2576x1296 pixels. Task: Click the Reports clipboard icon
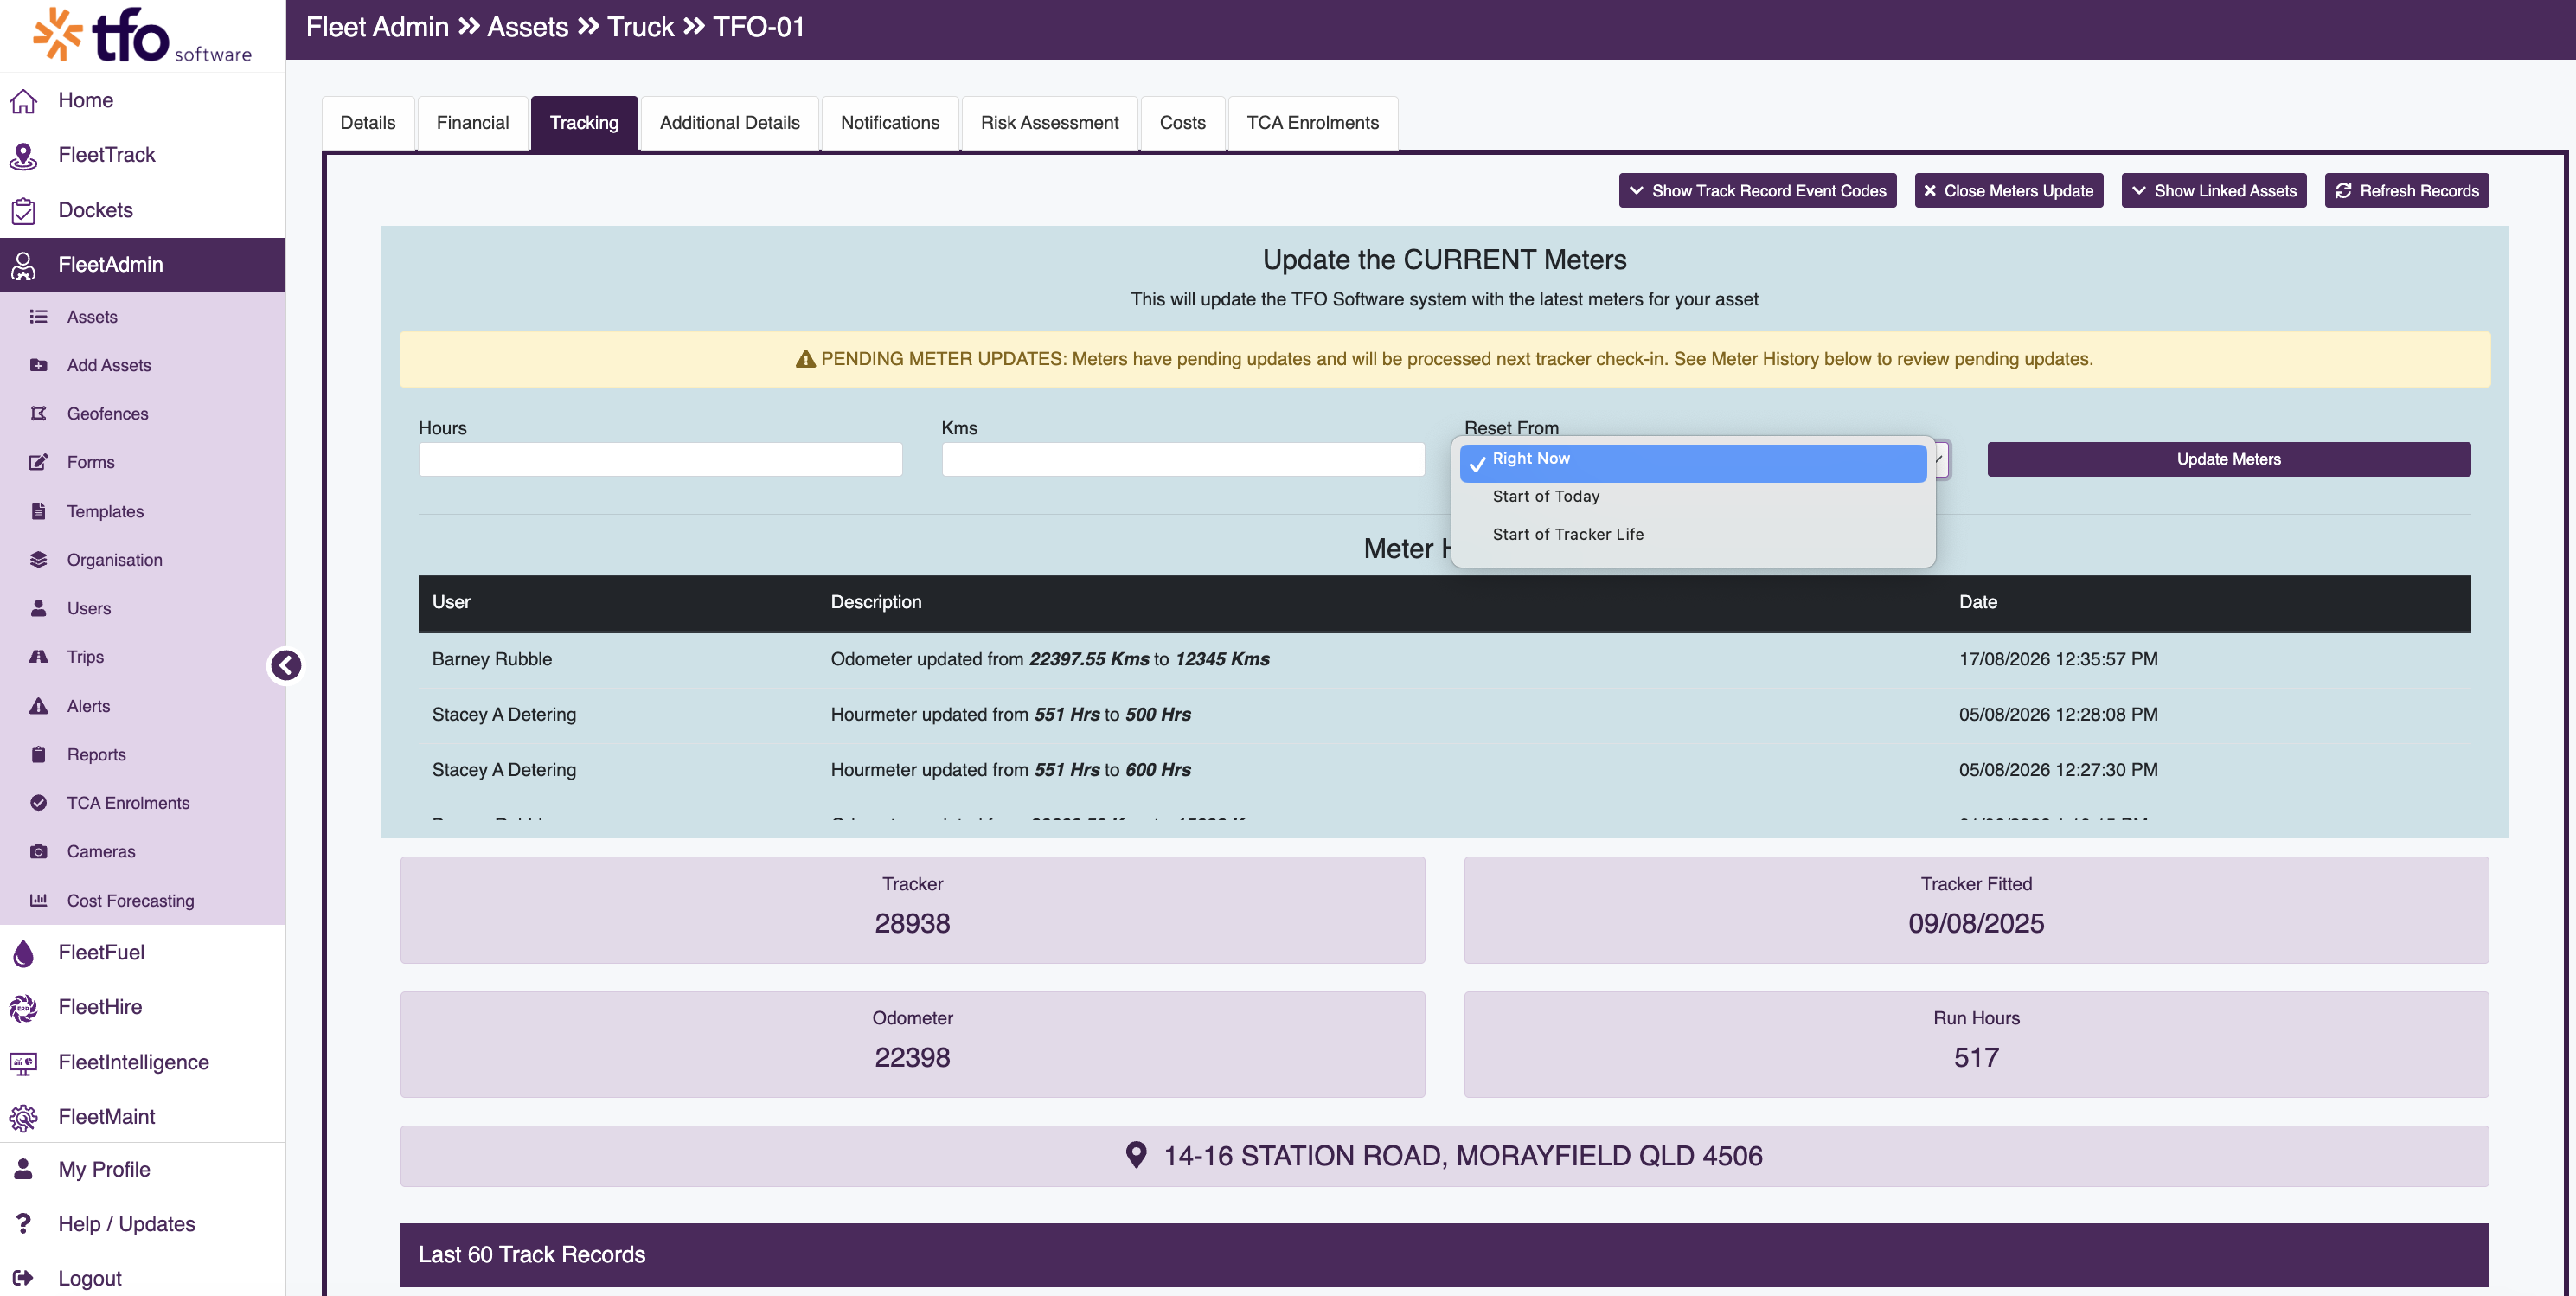39,754
